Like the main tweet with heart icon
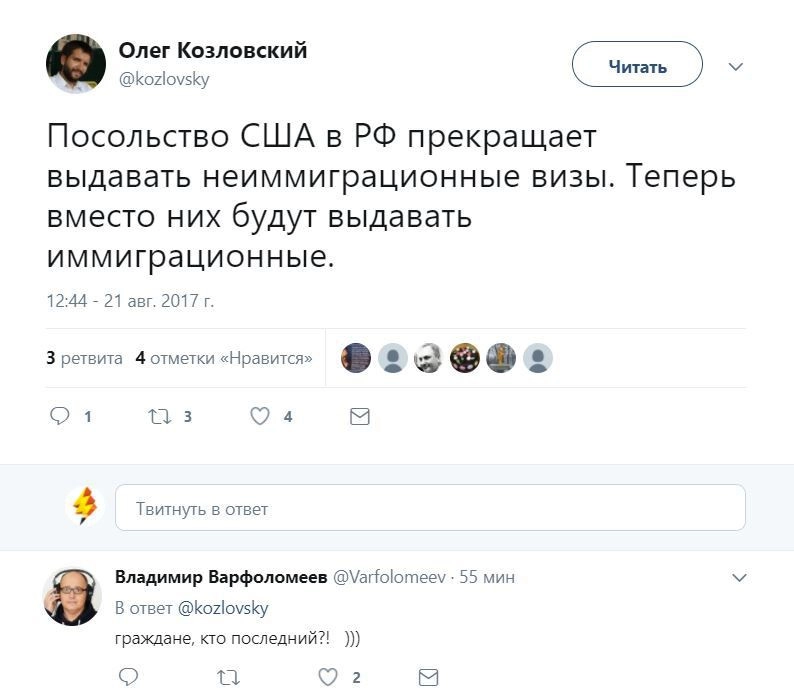The image size is (794, 698). 260,416
